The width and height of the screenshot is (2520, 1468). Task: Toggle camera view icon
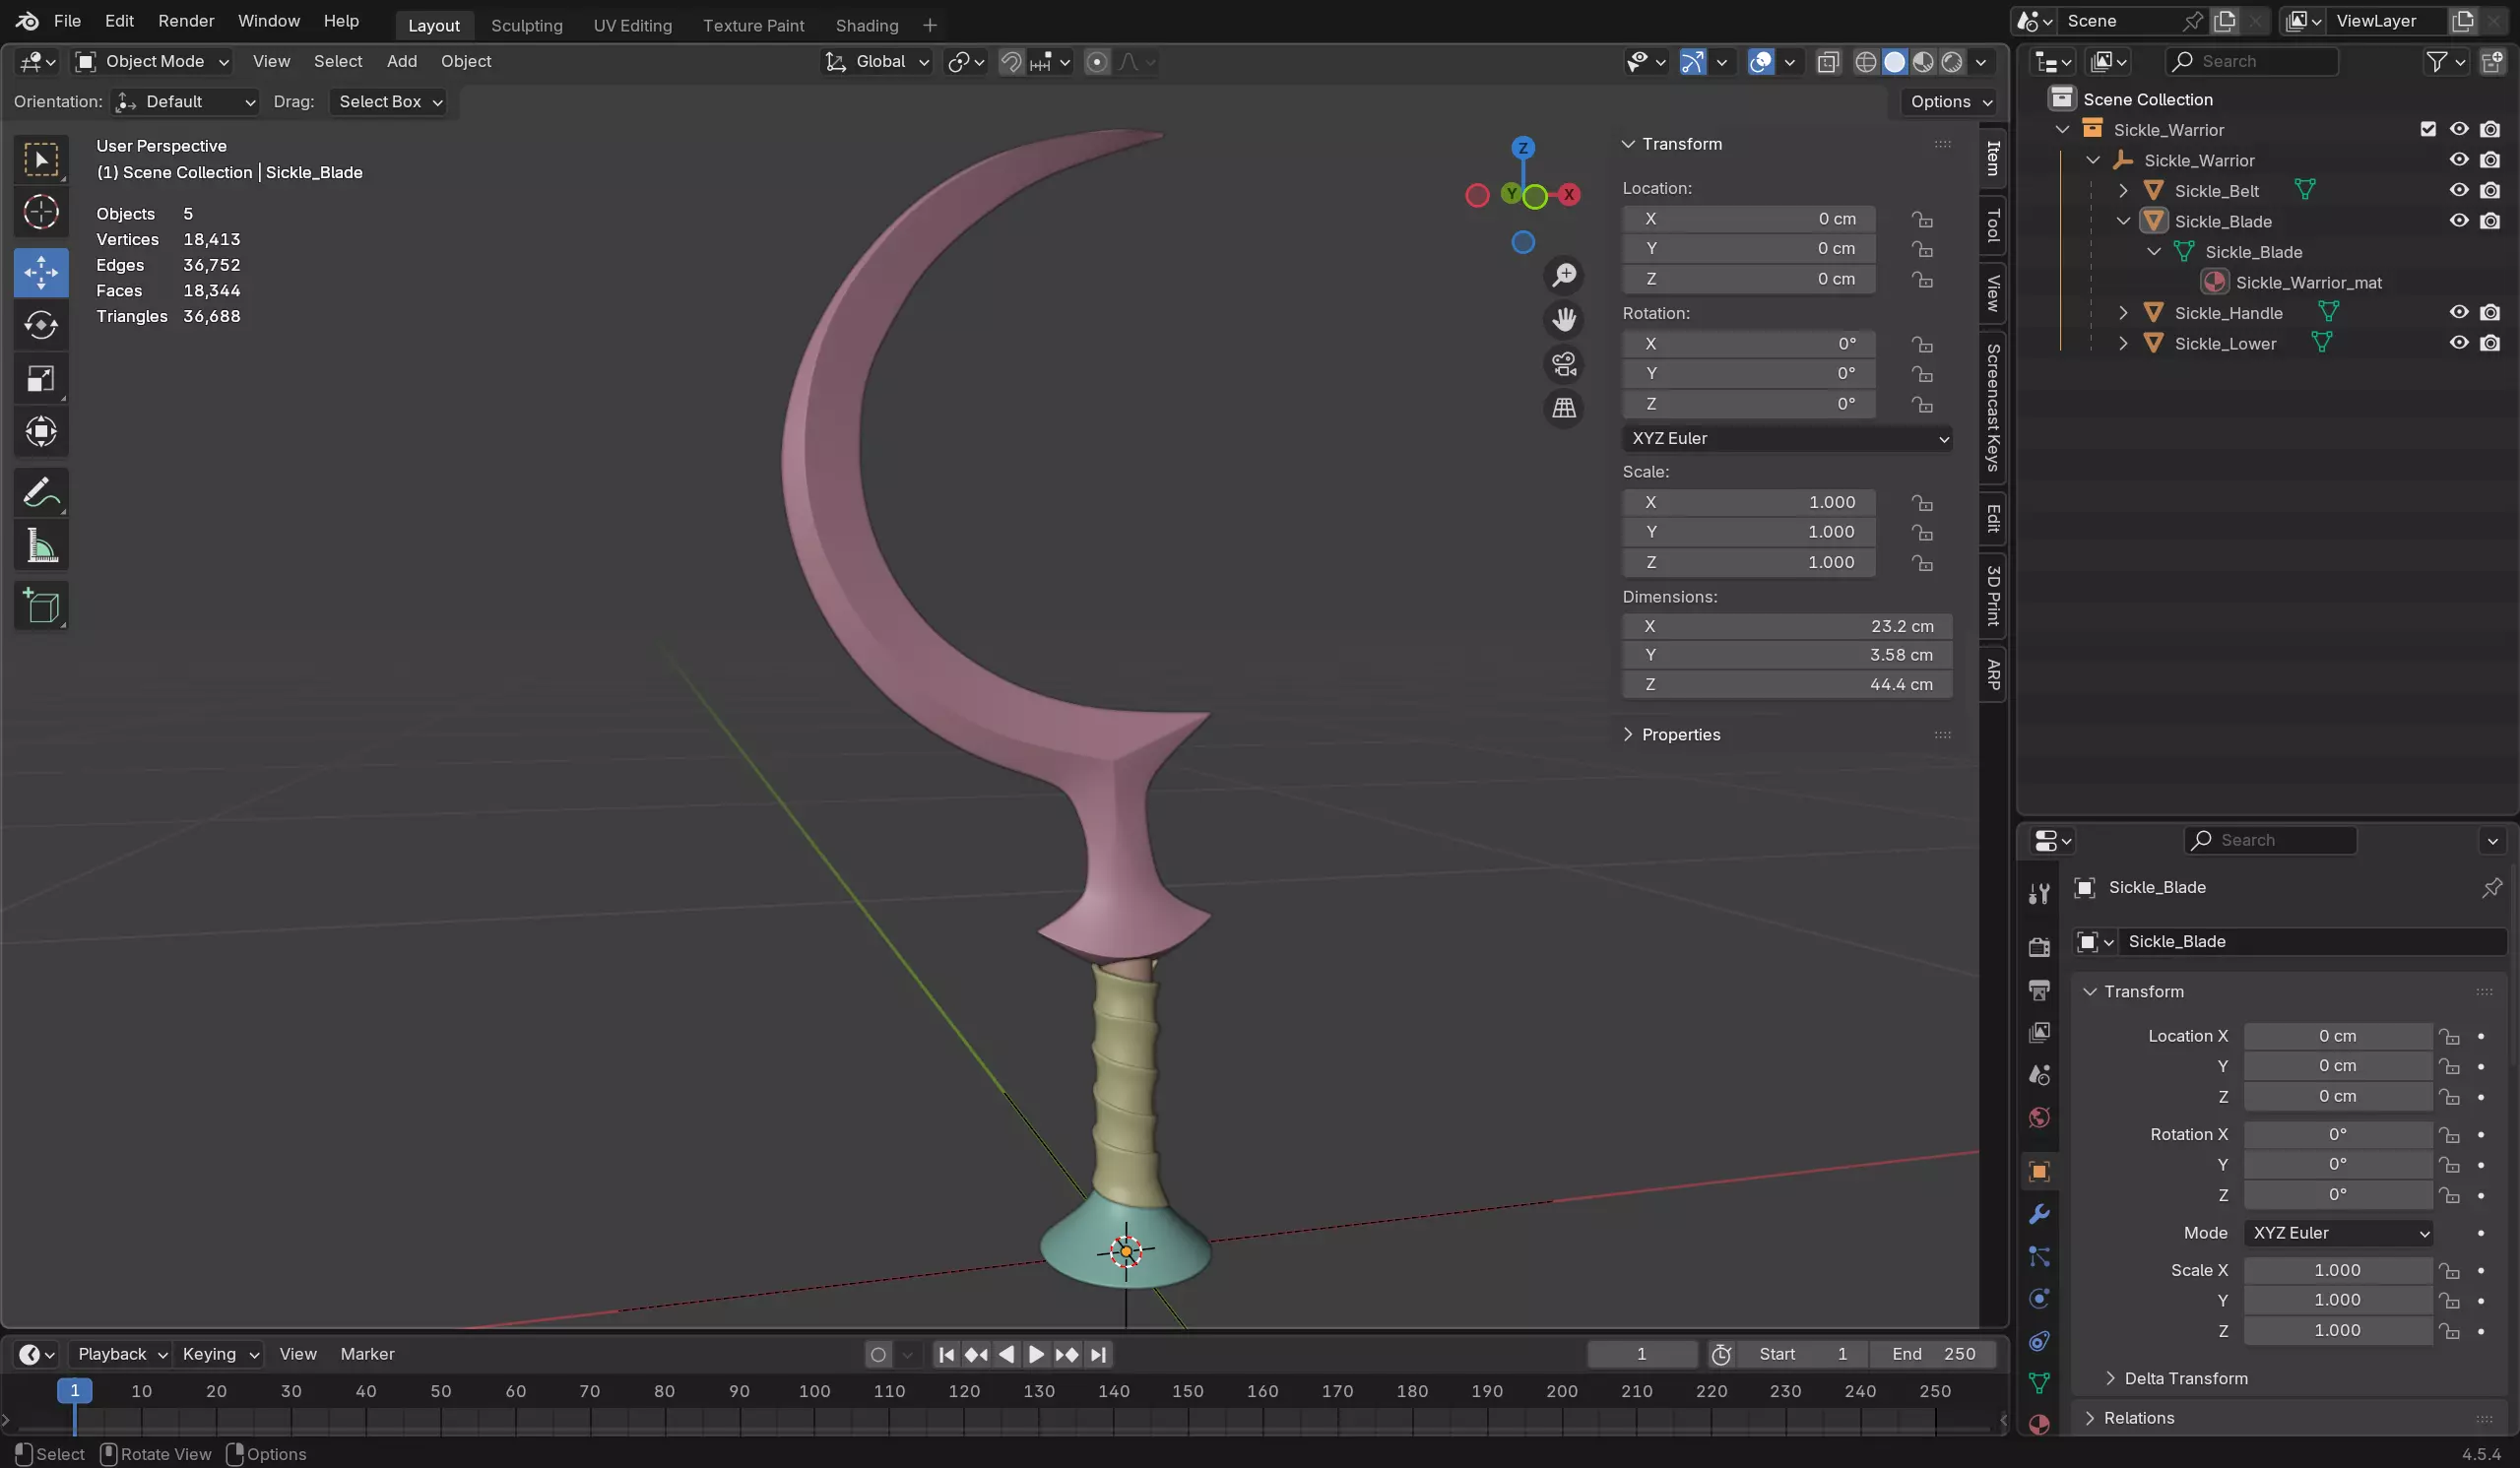tap(1564, 364)
